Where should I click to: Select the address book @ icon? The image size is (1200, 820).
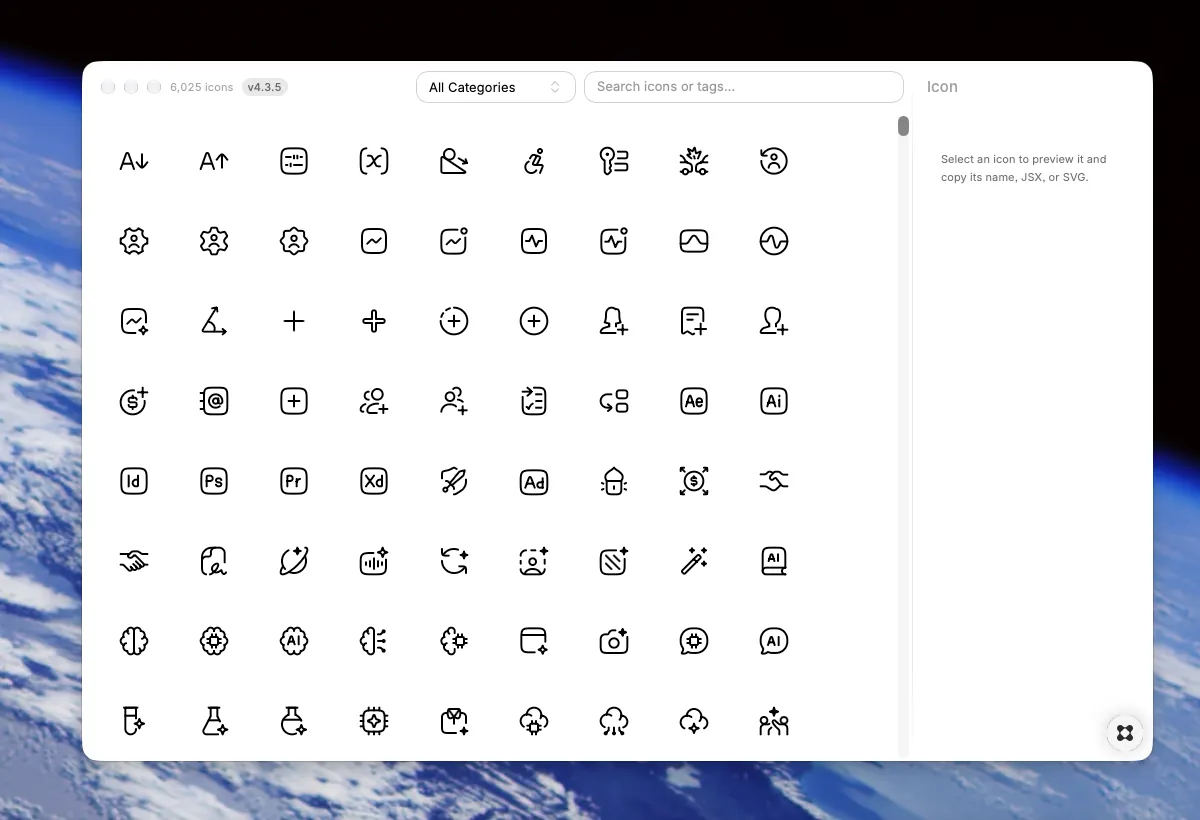[x=214, y=401]
